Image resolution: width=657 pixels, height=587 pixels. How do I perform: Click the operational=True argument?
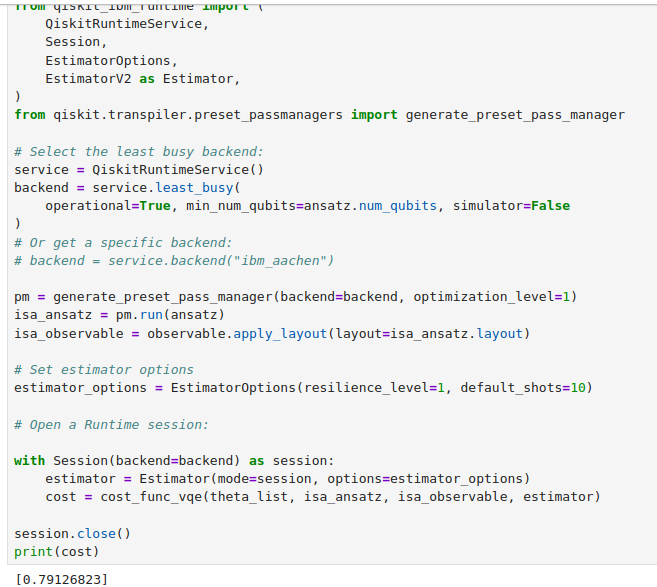pos(106,205)
